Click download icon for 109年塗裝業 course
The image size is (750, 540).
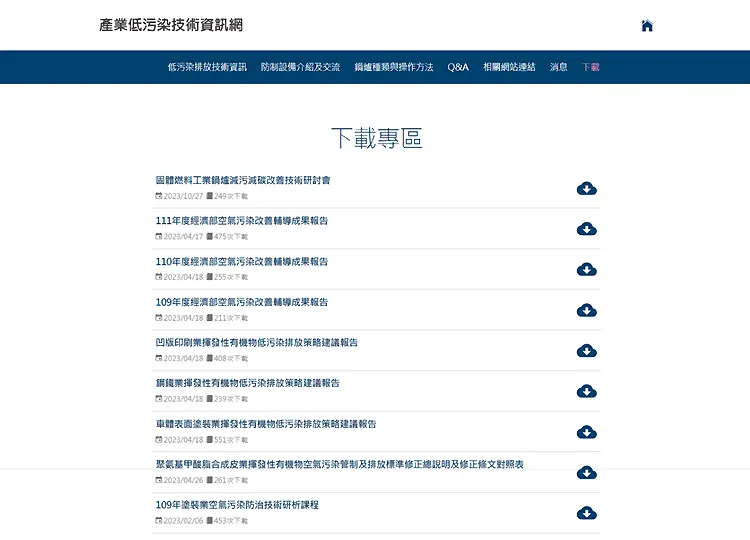[587, 513]
